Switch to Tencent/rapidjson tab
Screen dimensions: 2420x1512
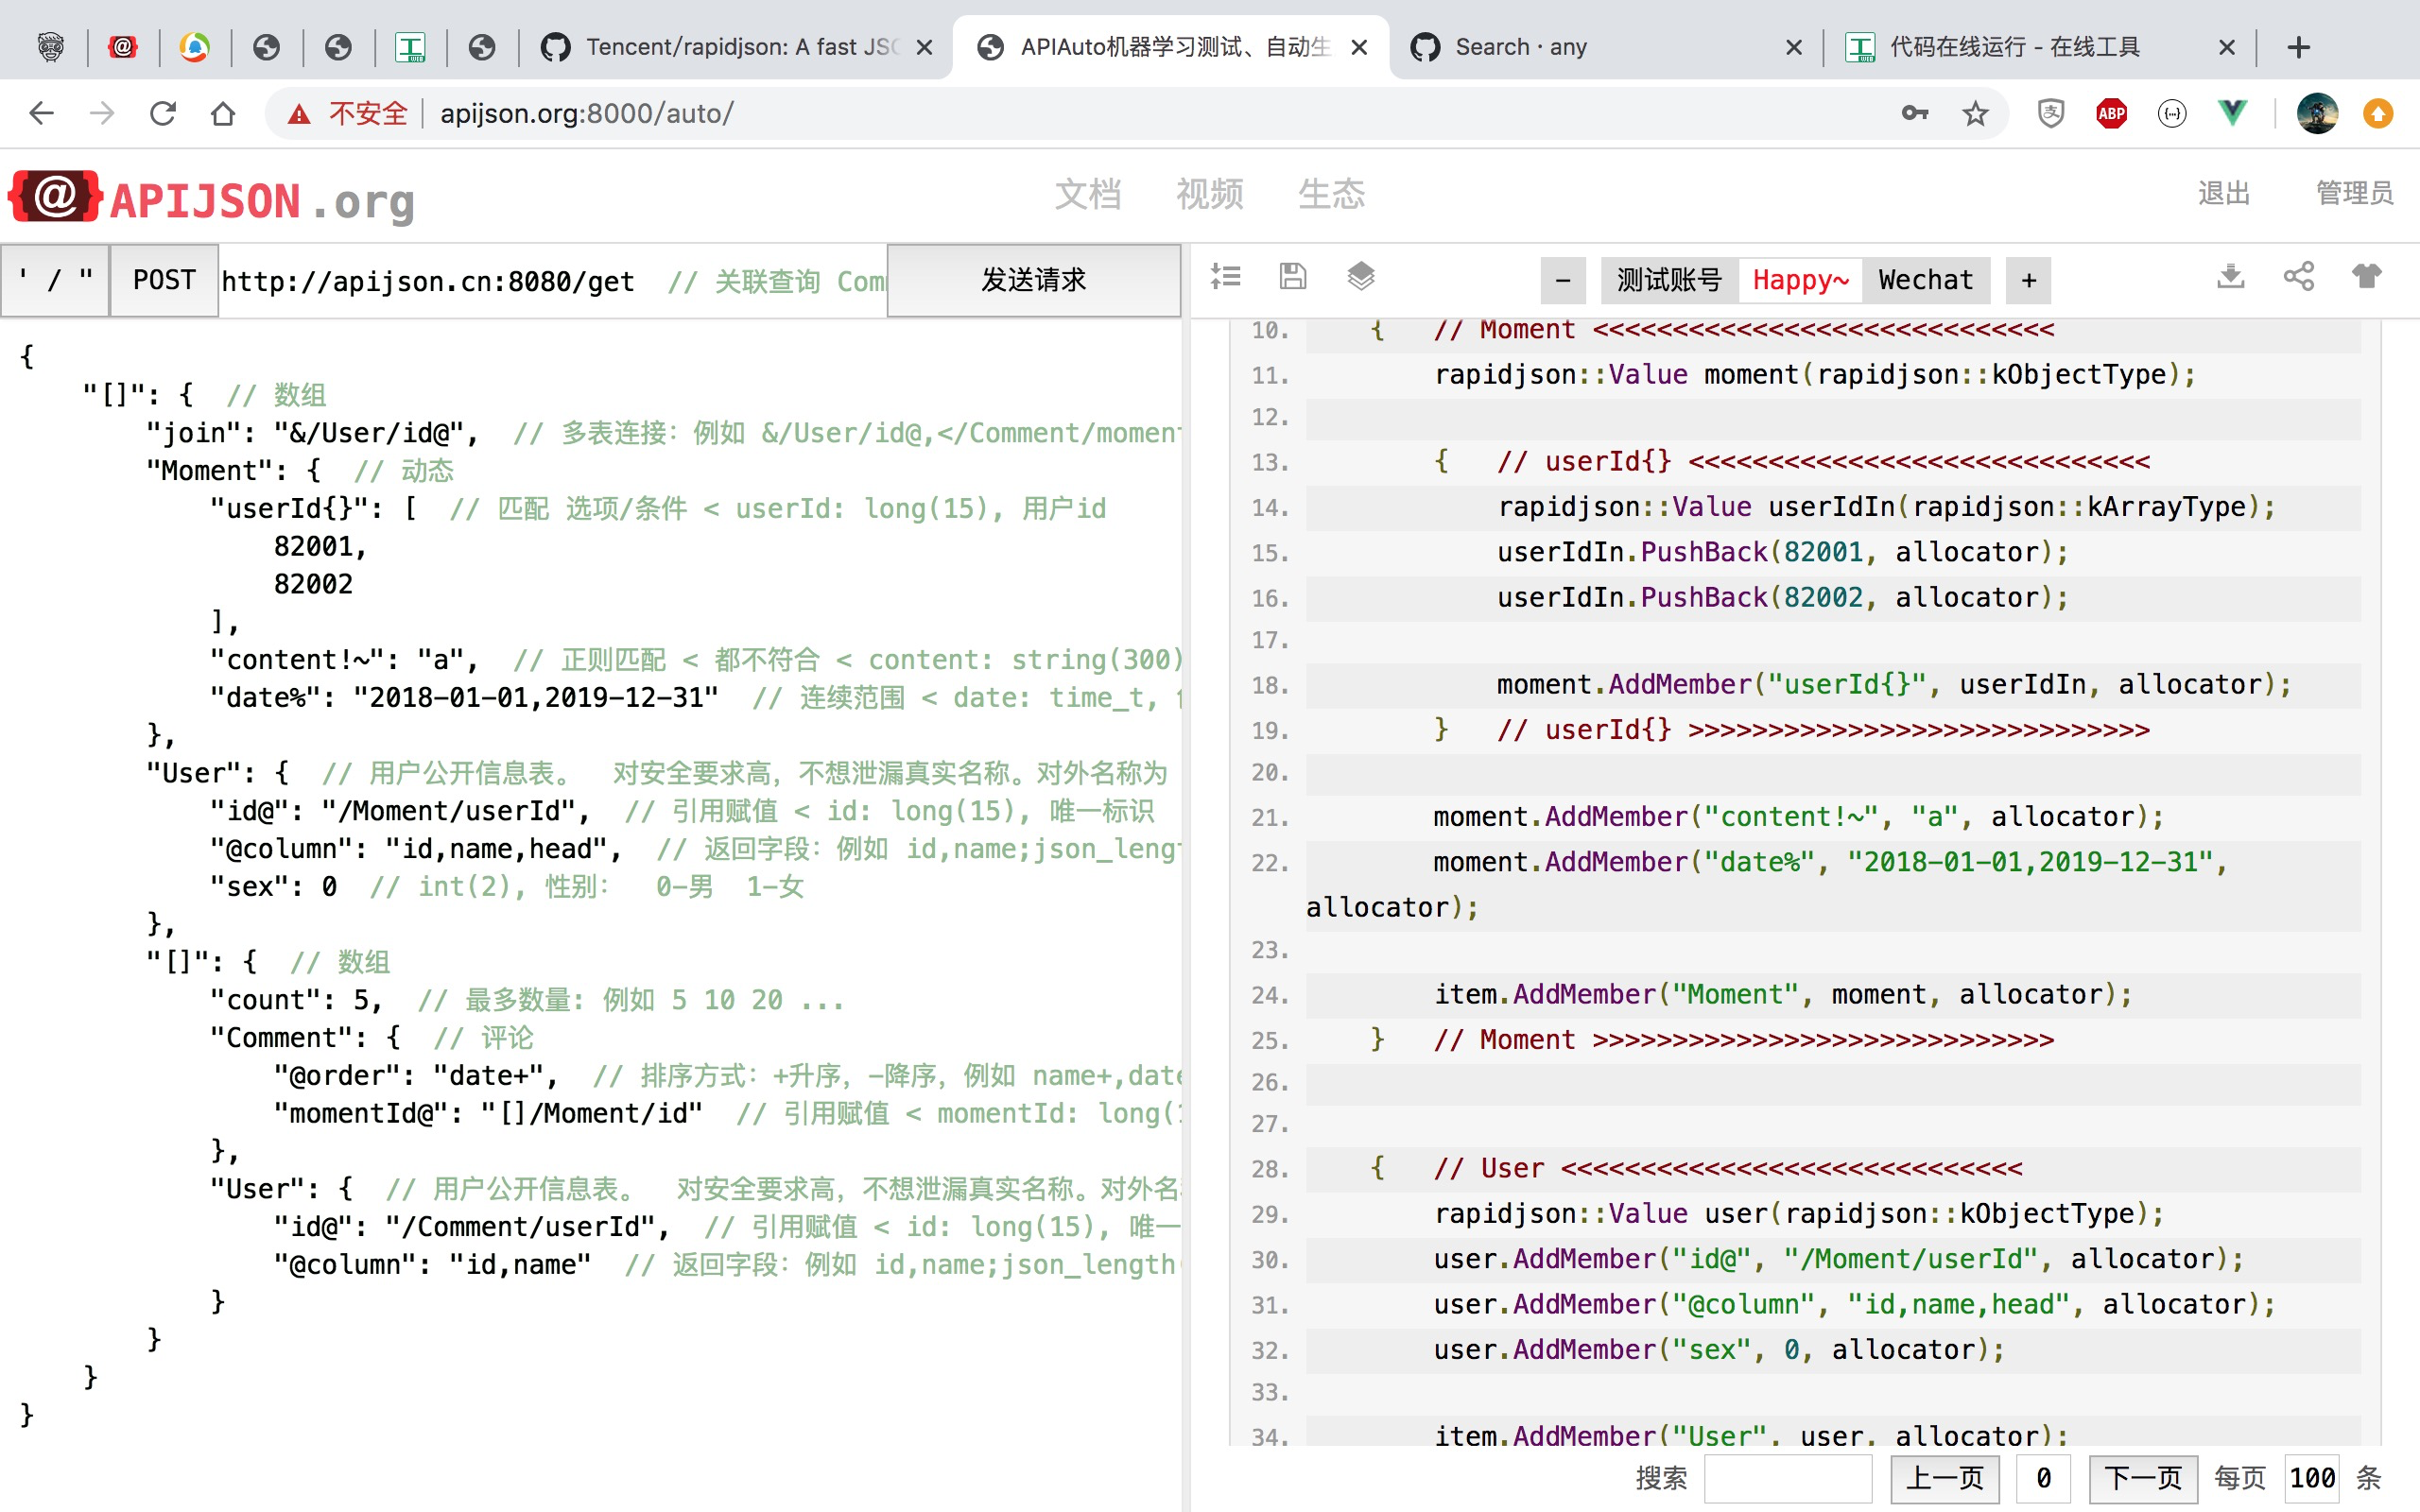pos(735,47)
